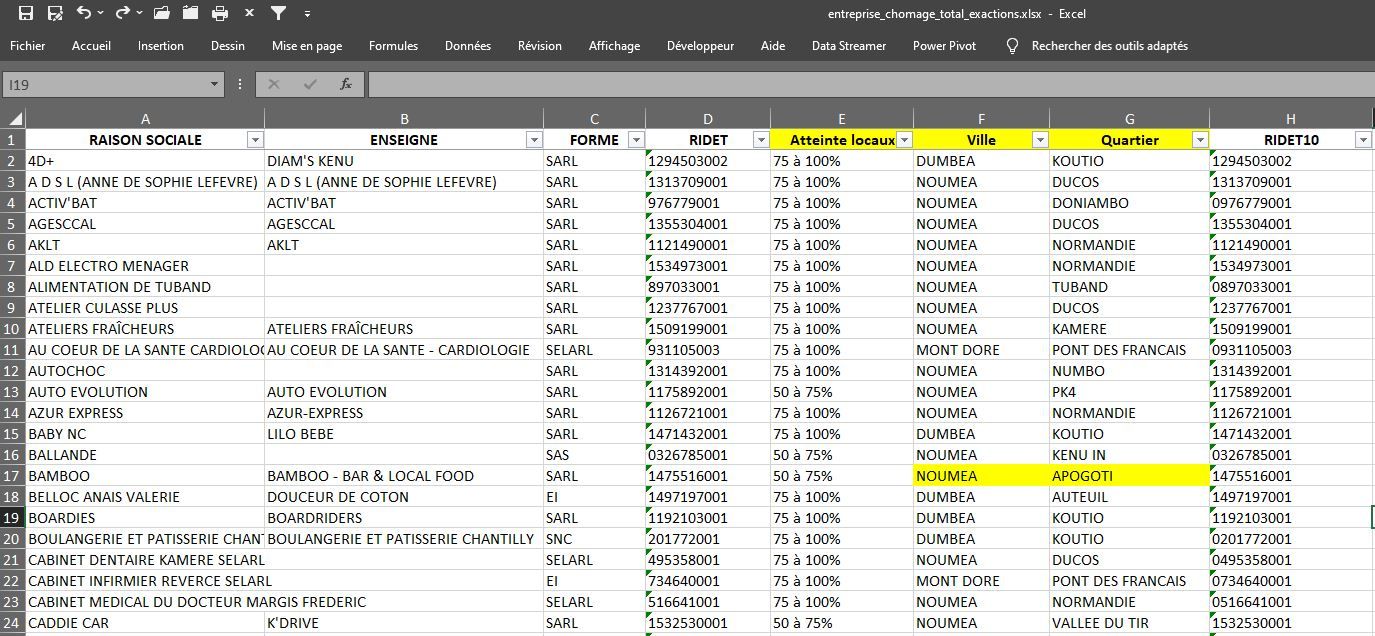This screenshot has width=1375, height=636.
Task: Expand the Name Box dropdown arrow
Action: 214,85
